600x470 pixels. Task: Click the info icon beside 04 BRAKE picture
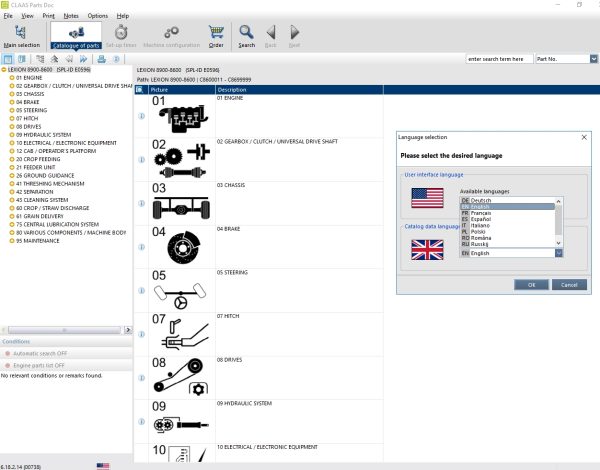[141, 247]
